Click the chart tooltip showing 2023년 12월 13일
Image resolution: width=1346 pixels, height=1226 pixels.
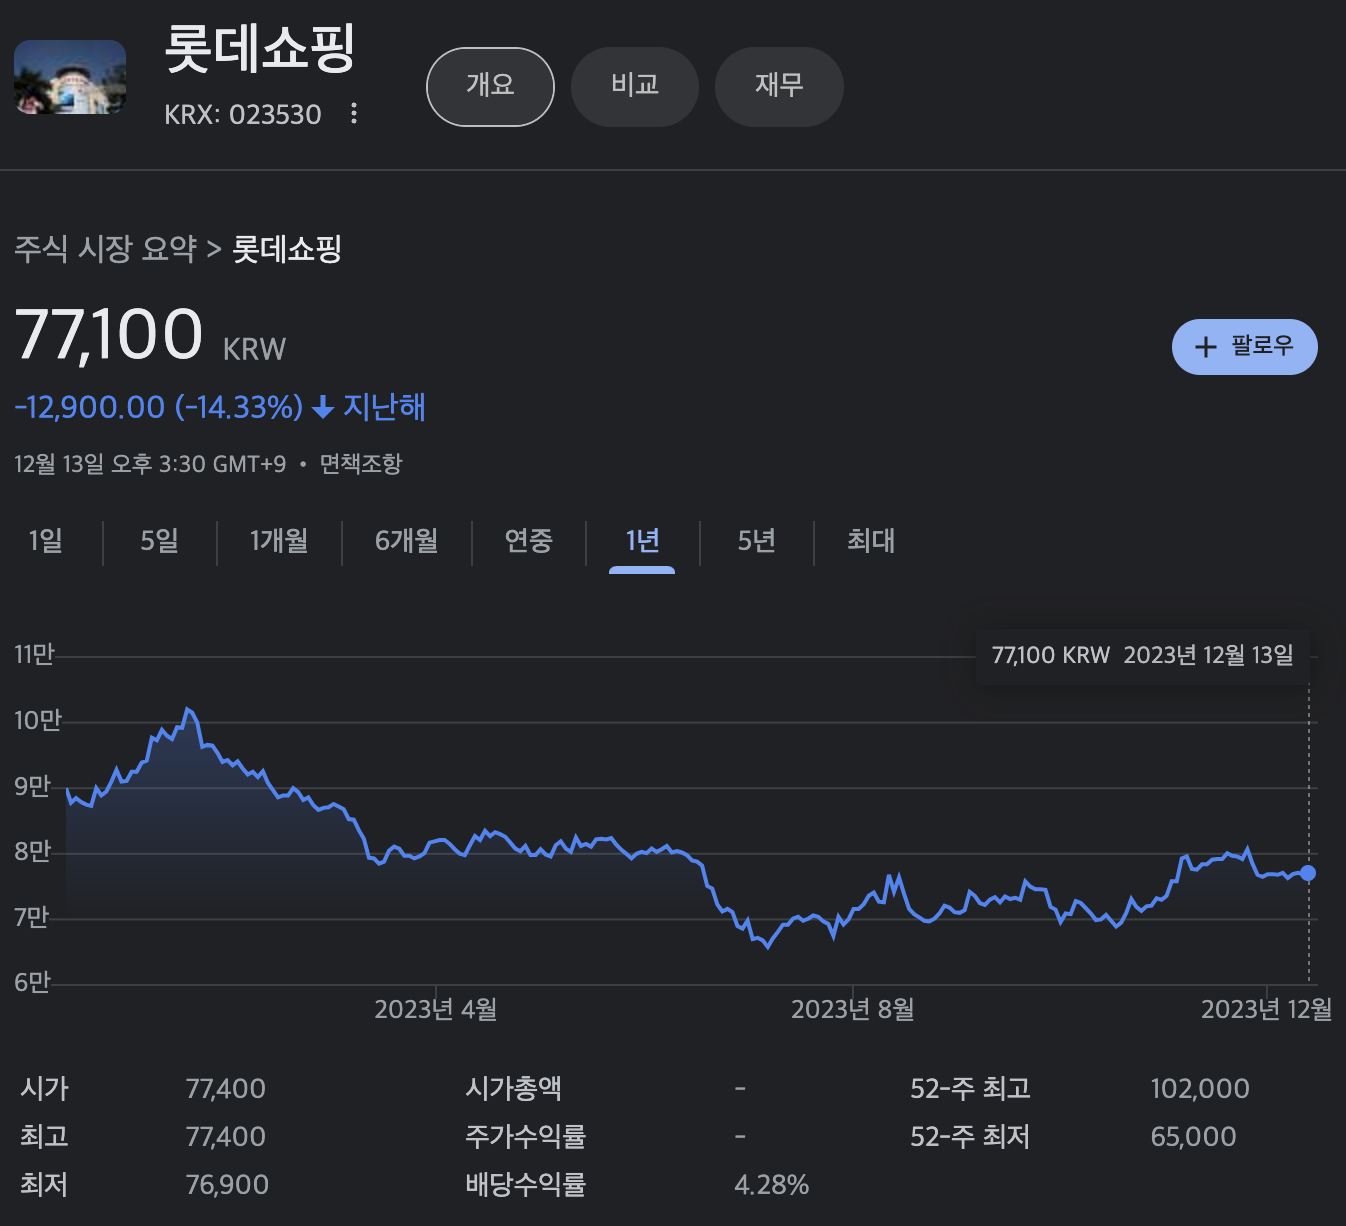coord(1143,656)
